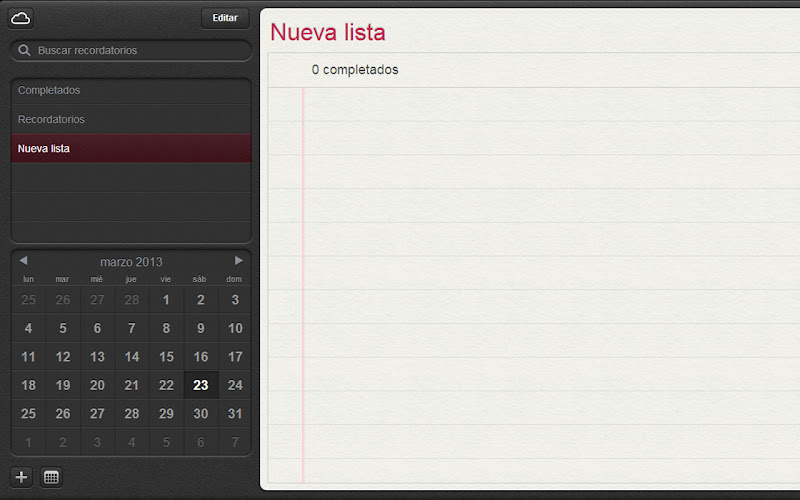
Task: Select greyed April 5 in last row
Action: point(166,442)
